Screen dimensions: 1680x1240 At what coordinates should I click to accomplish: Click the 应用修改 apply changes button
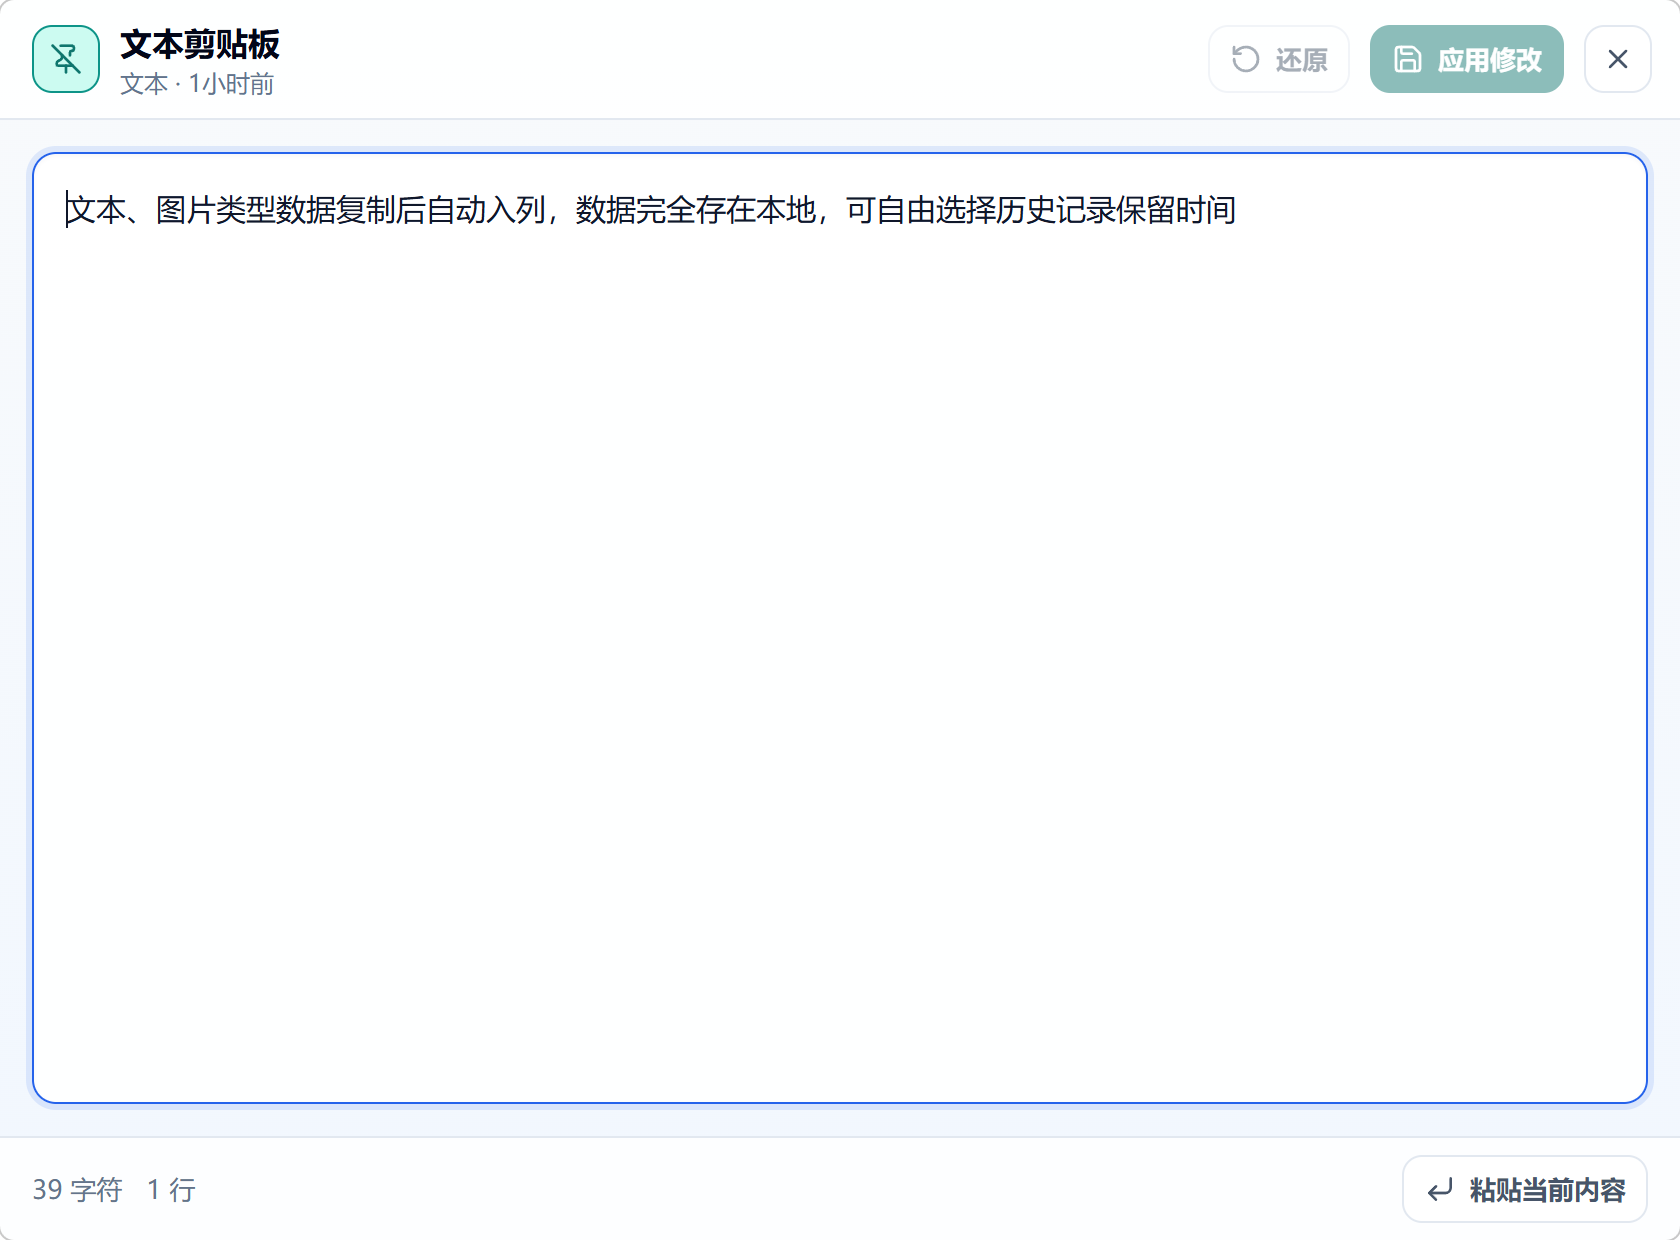[1467, 59]
